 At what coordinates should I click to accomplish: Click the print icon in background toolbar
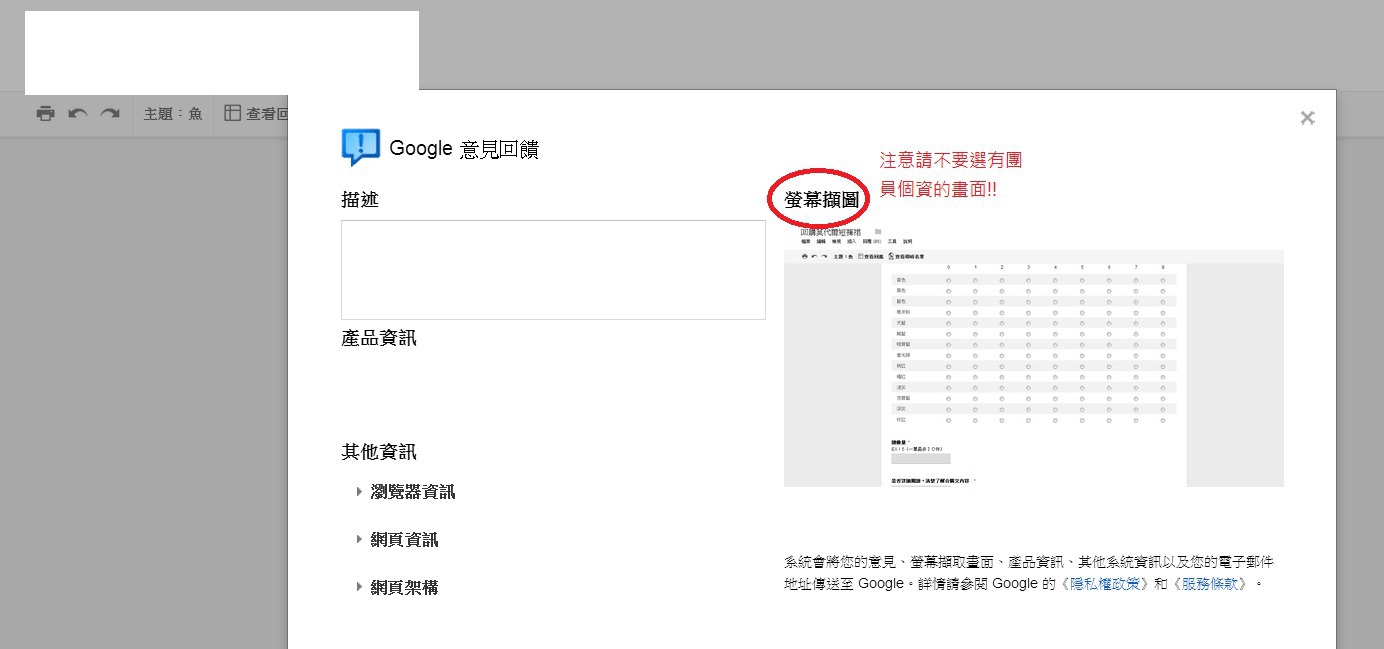point(45,113)
